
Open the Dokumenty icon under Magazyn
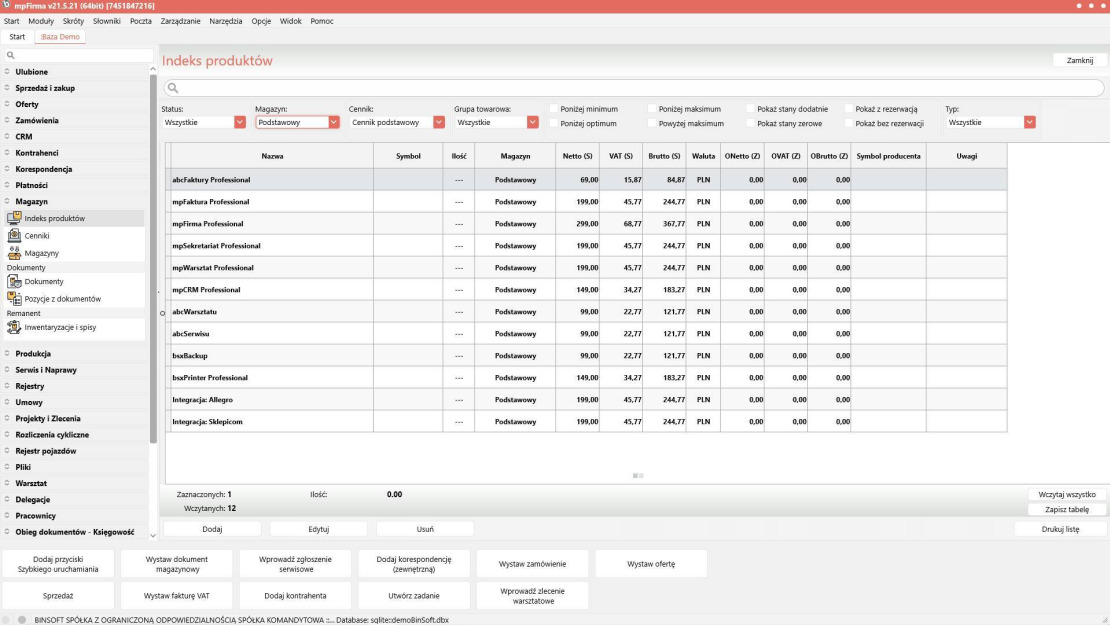14,281
